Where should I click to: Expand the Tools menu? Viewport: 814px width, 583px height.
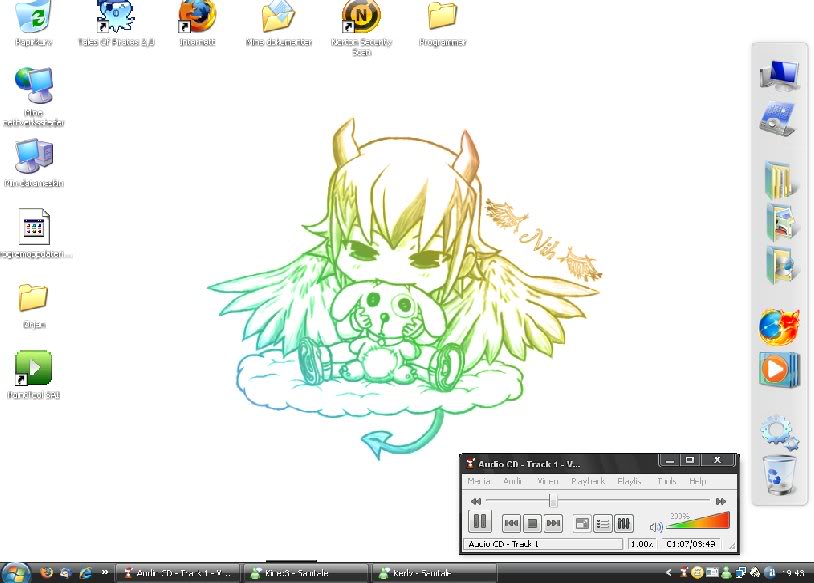click(x=666, y=481)
